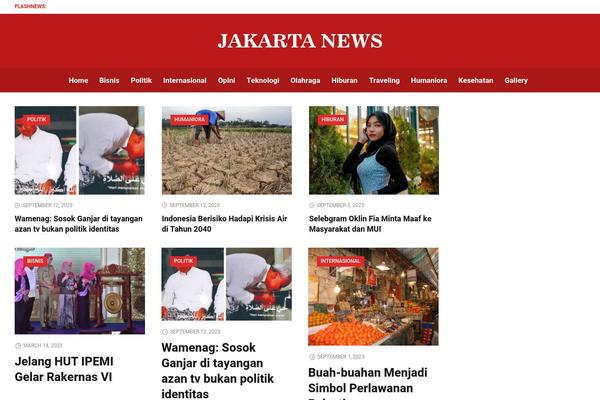Go to the Kesehatan section
Screen dimensions: 600x400
click(476, 80)
